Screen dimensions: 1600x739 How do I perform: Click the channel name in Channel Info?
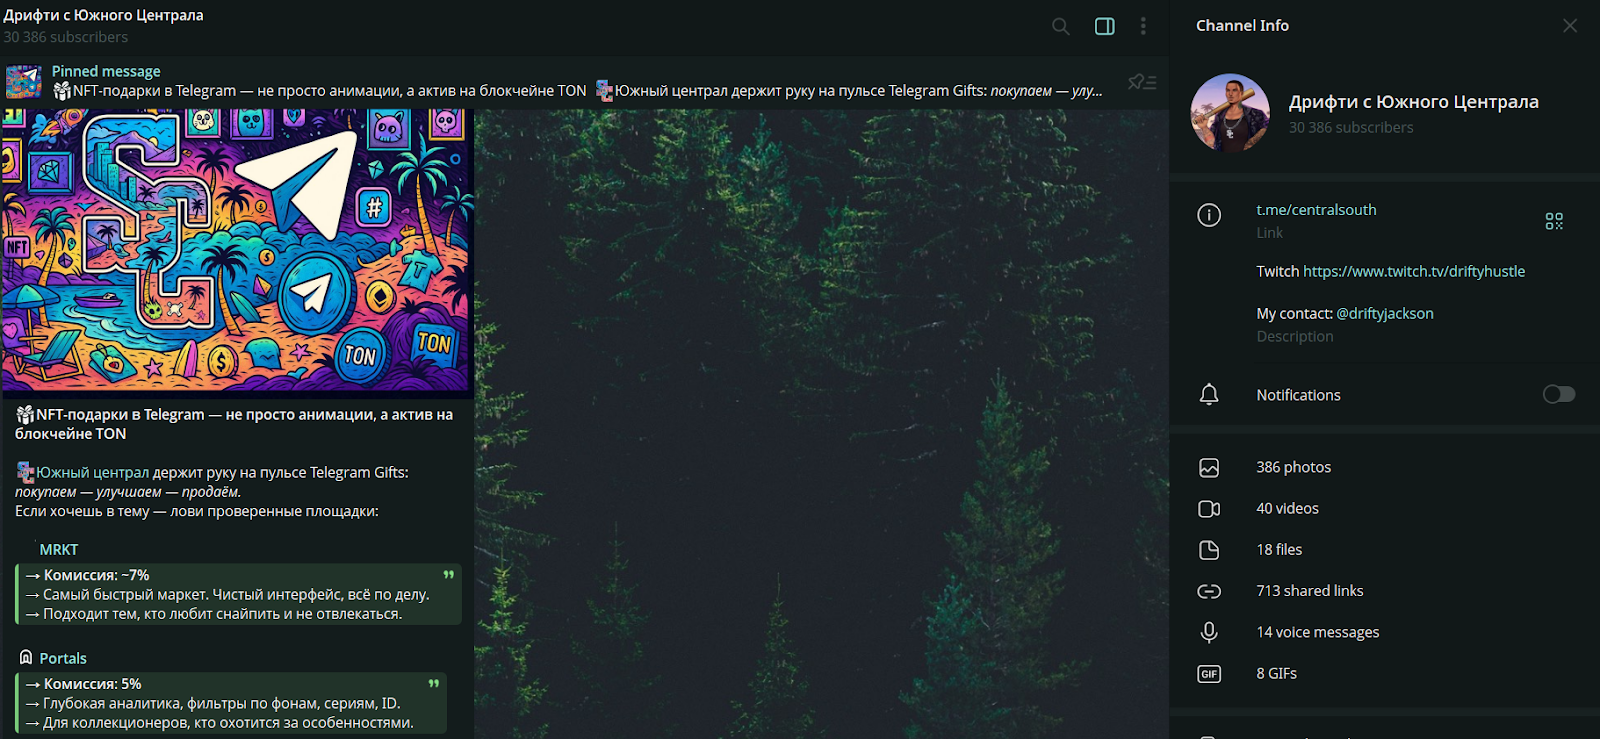[x=1414, y=102]
